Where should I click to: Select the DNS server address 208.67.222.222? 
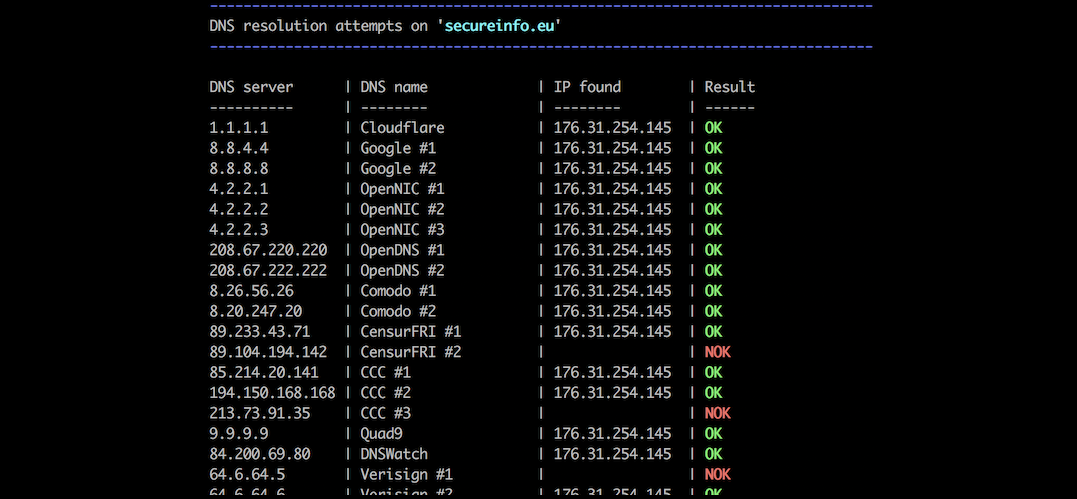[x=269, y=270]
